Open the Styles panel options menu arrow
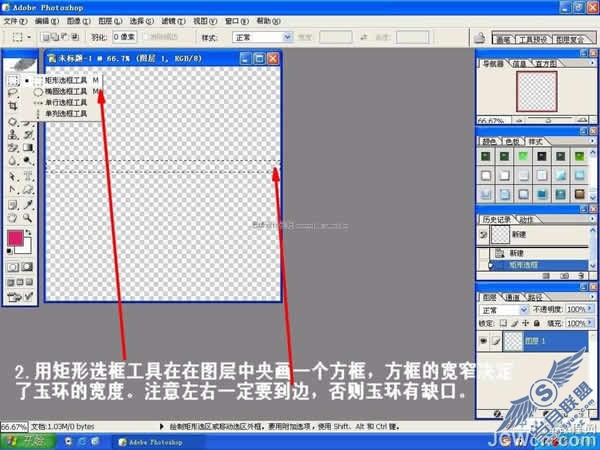 [592, 141]
